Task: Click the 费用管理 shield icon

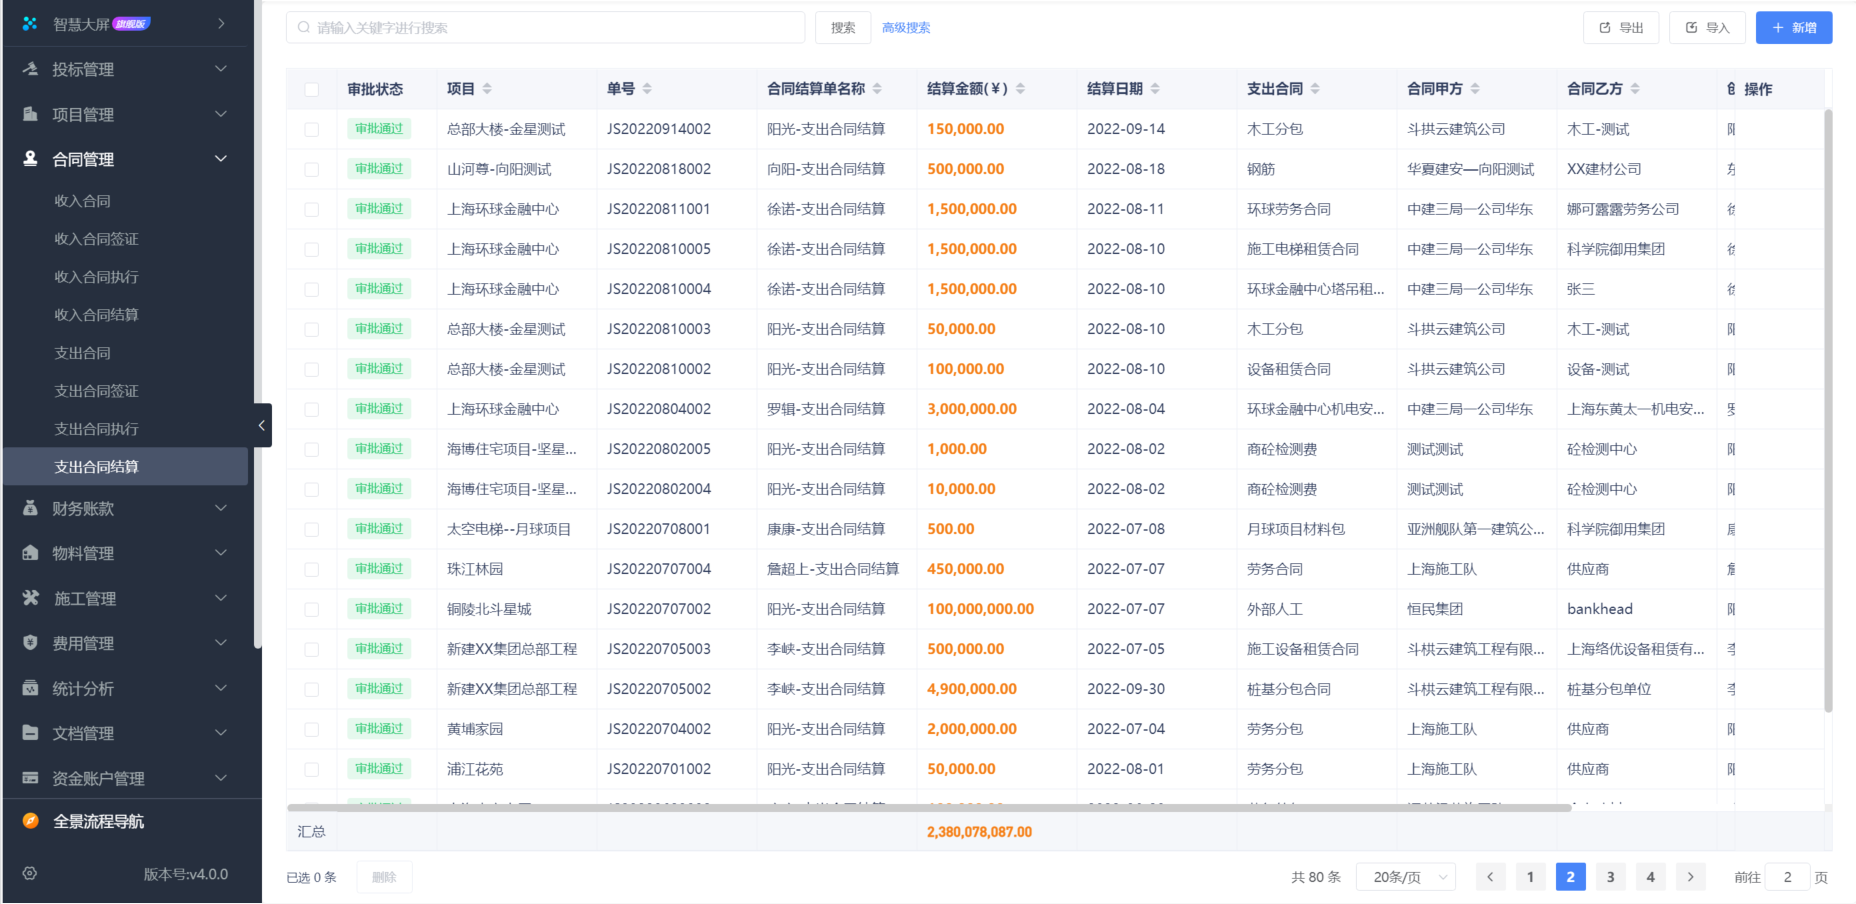Action: click(x=30, y=643)
